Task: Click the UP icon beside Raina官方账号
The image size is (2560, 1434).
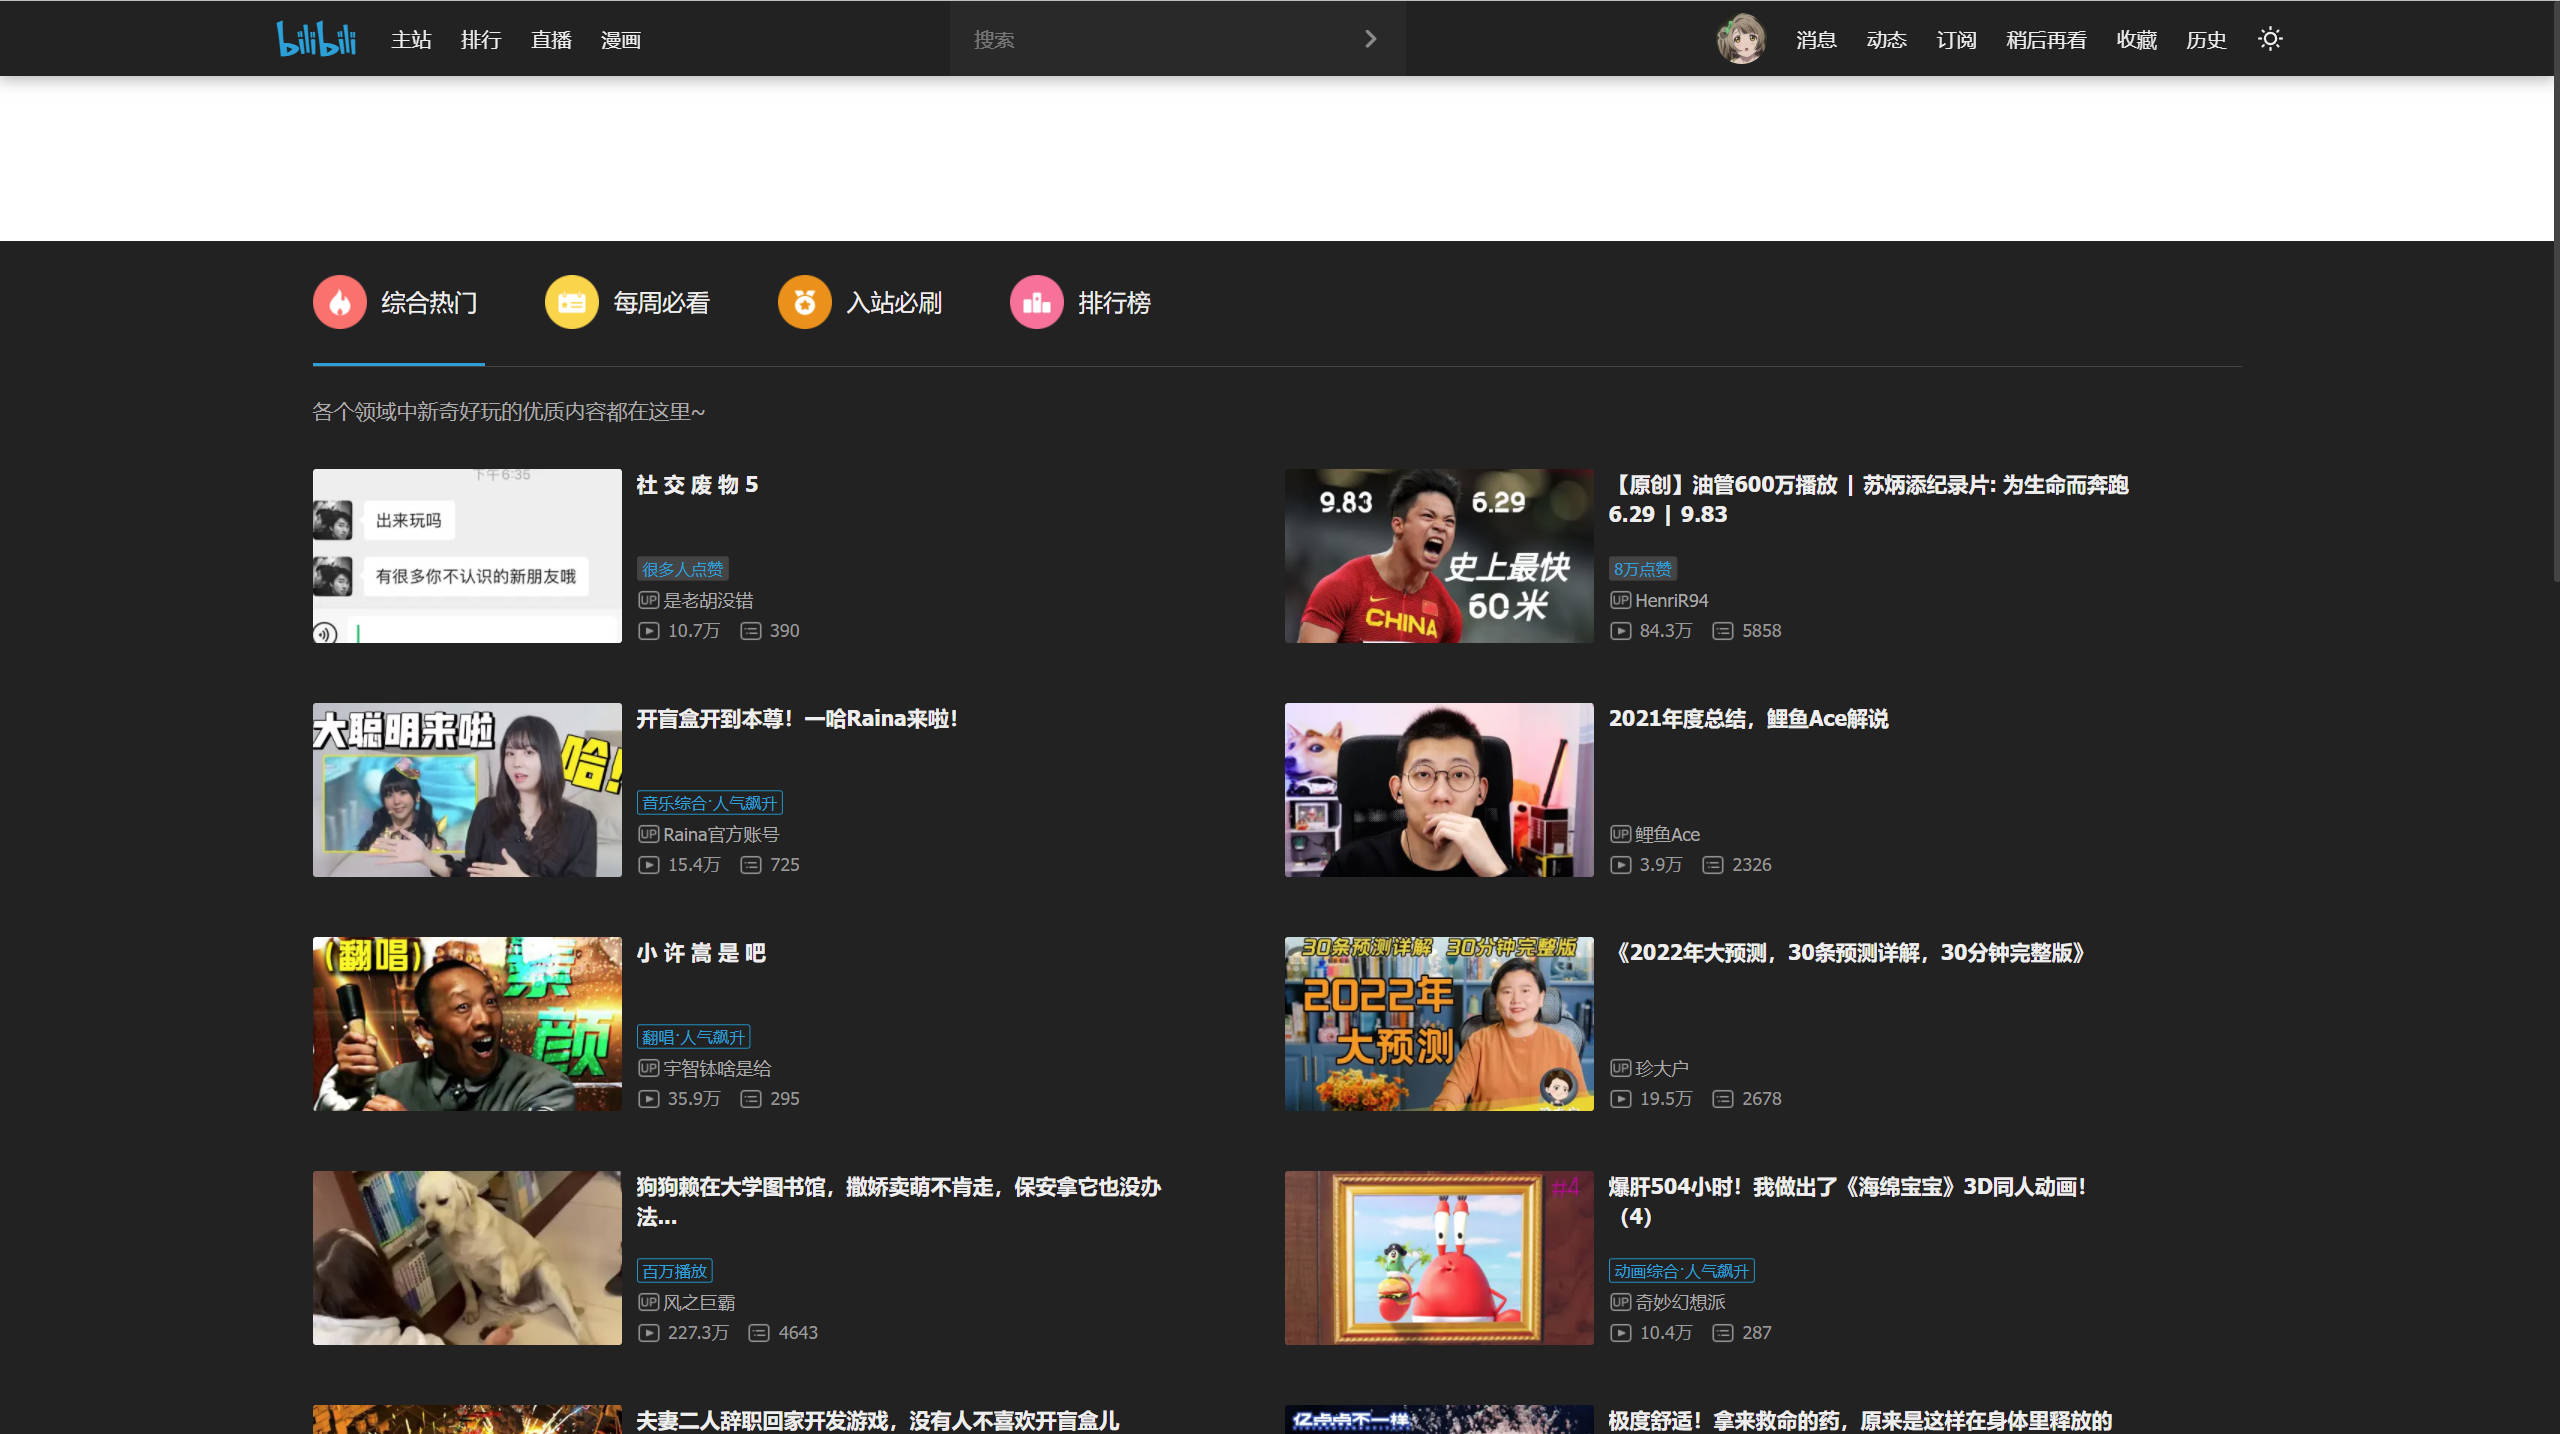Action: (x=648, y=834)
